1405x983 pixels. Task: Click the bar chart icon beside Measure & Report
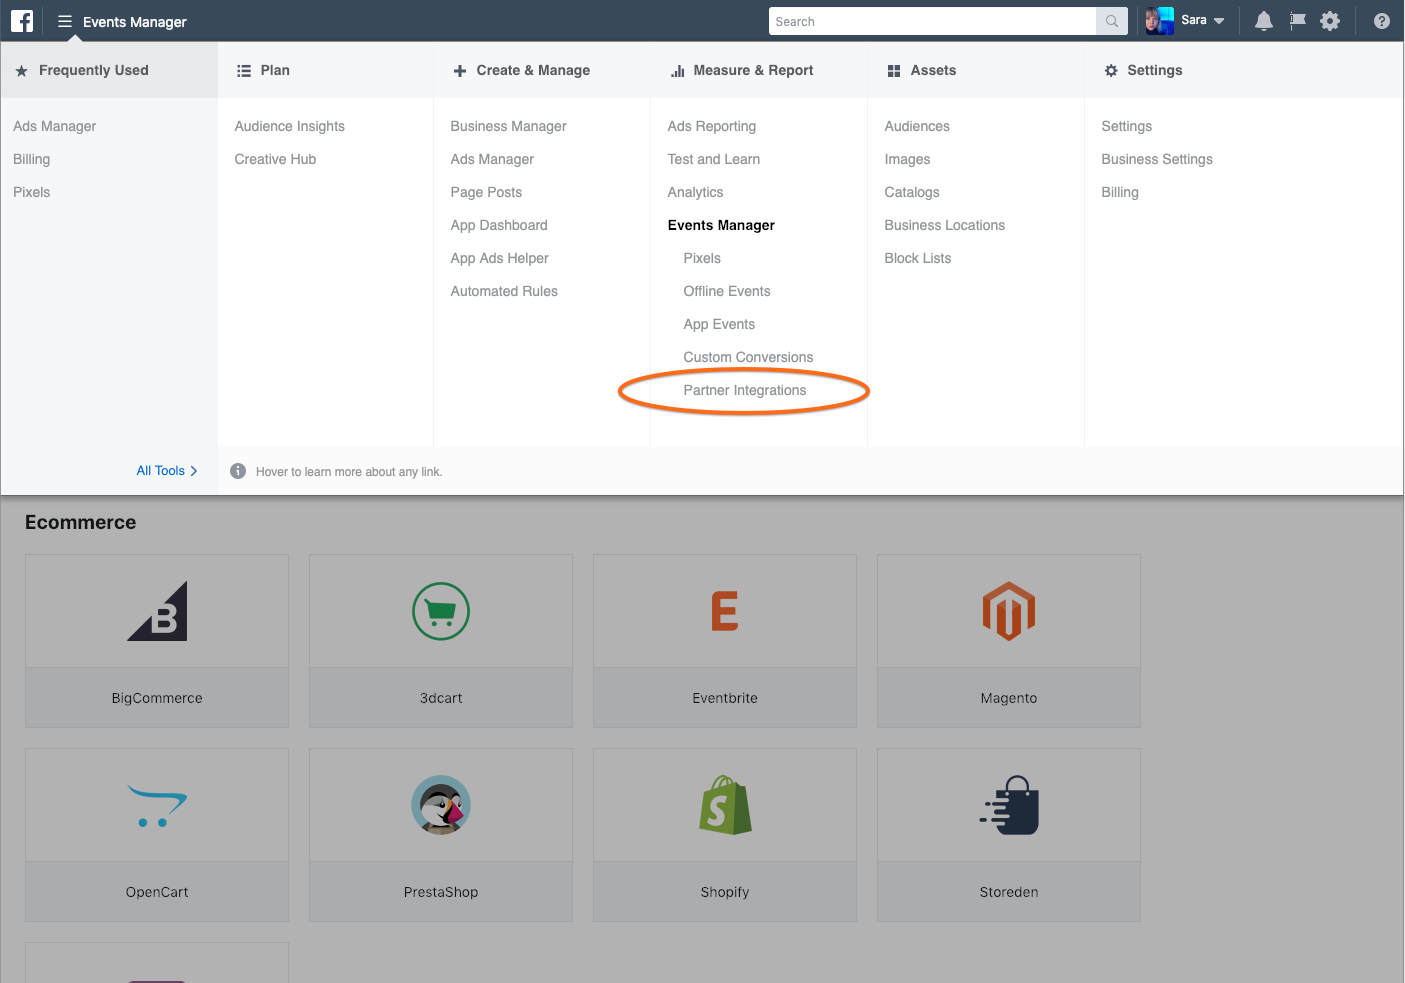coord(678,71)
